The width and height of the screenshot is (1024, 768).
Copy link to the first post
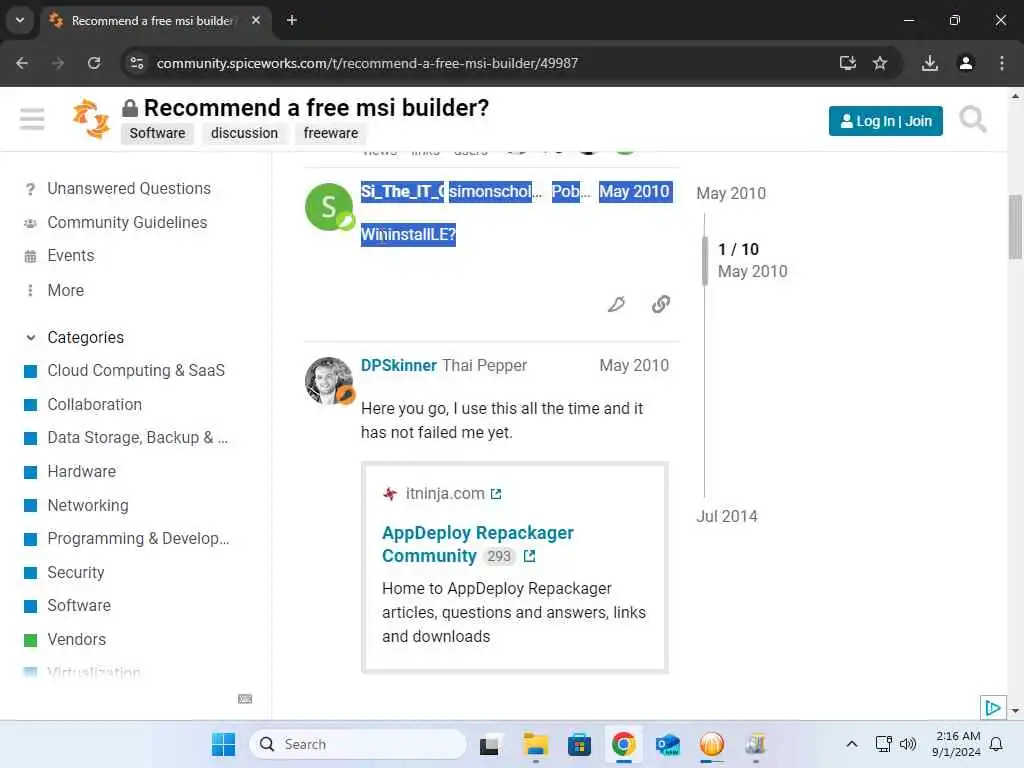[x=661, y=304]
